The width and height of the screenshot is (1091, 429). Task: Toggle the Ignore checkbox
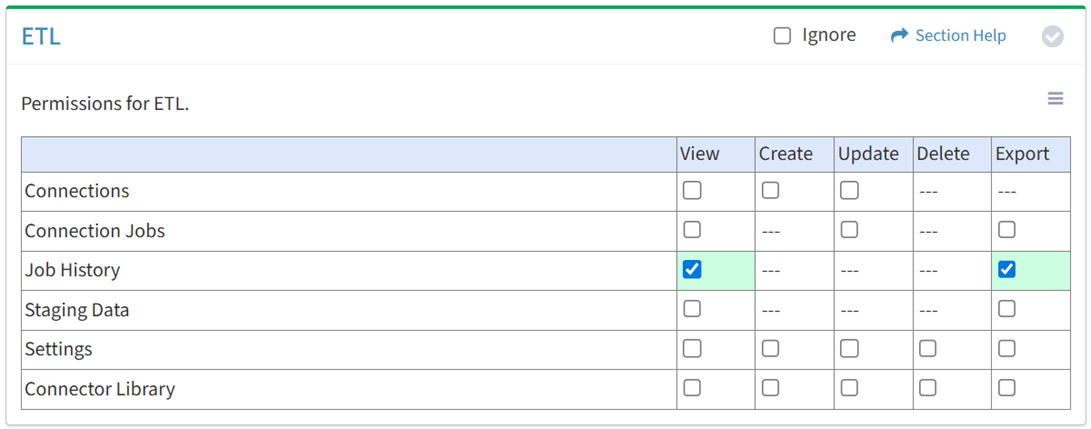click(x=782, y=36)
